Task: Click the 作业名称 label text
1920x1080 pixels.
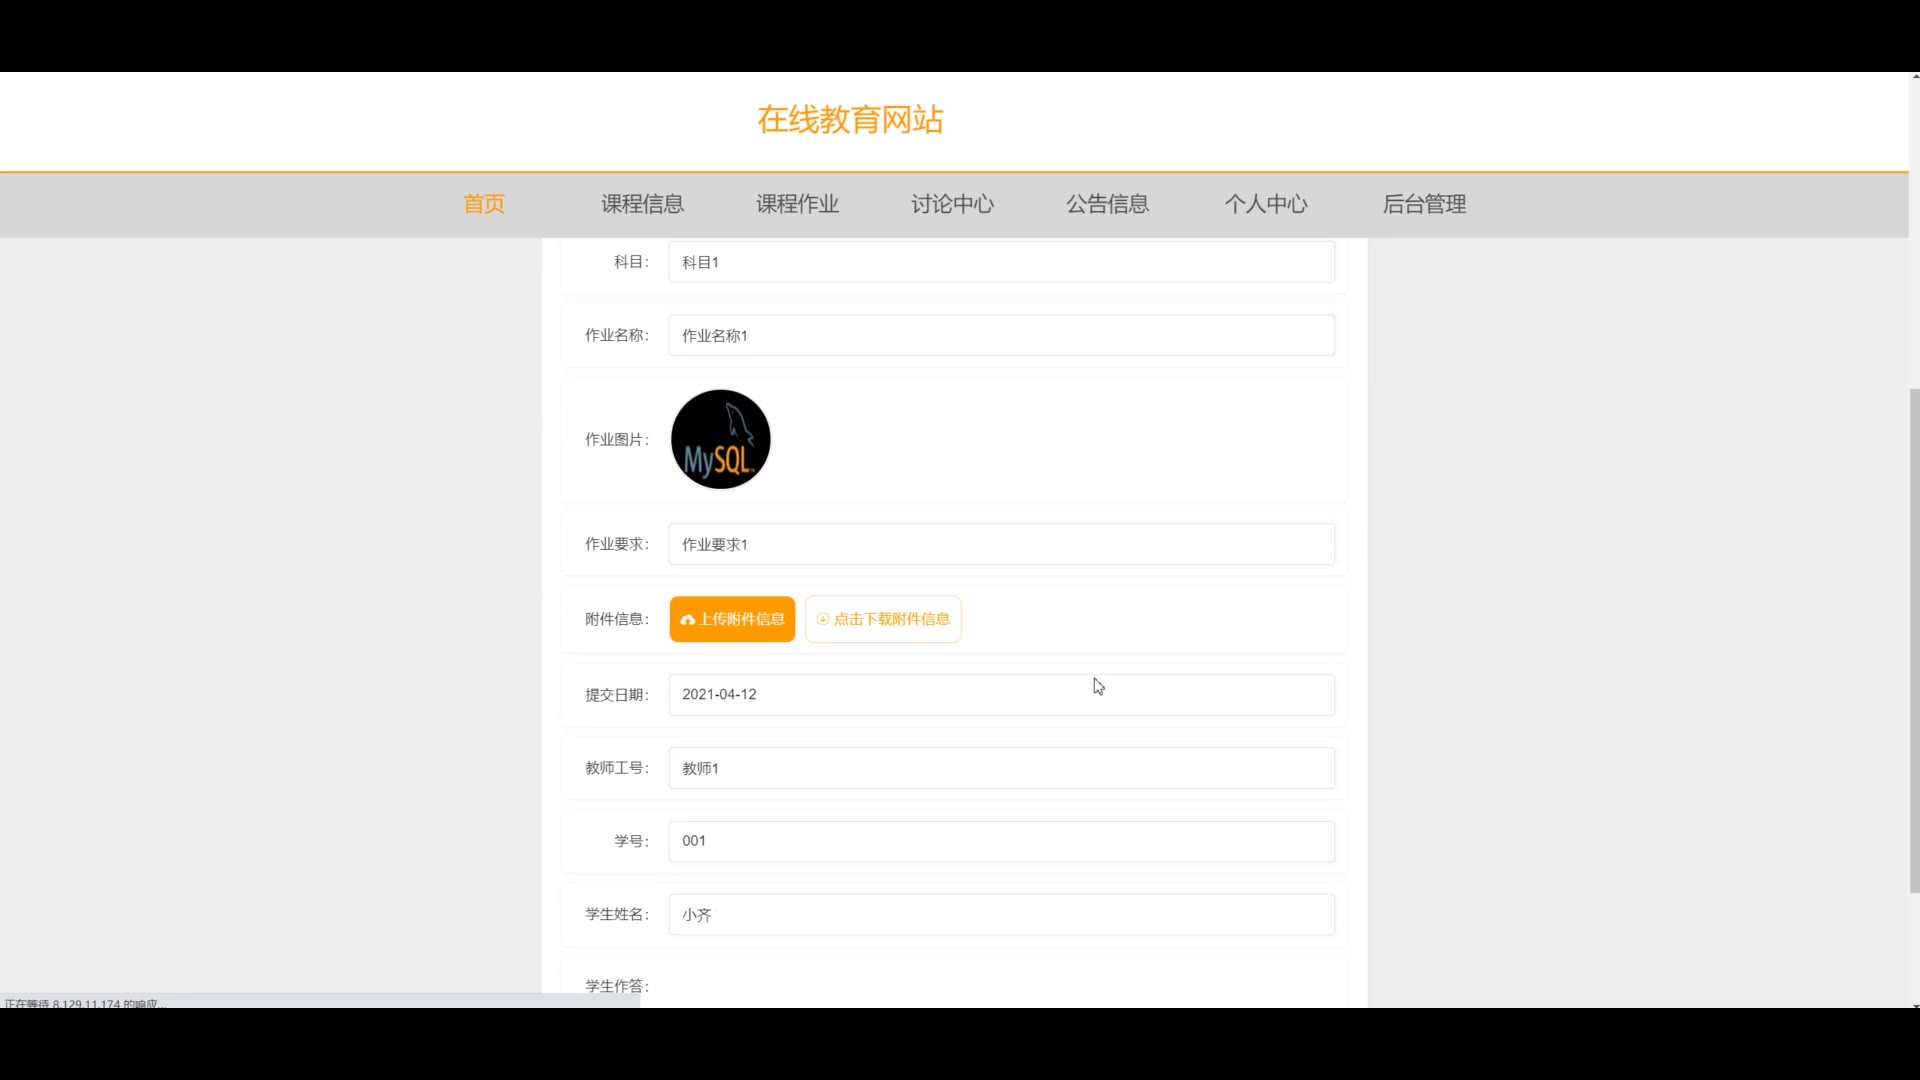Action: (617, 335)
